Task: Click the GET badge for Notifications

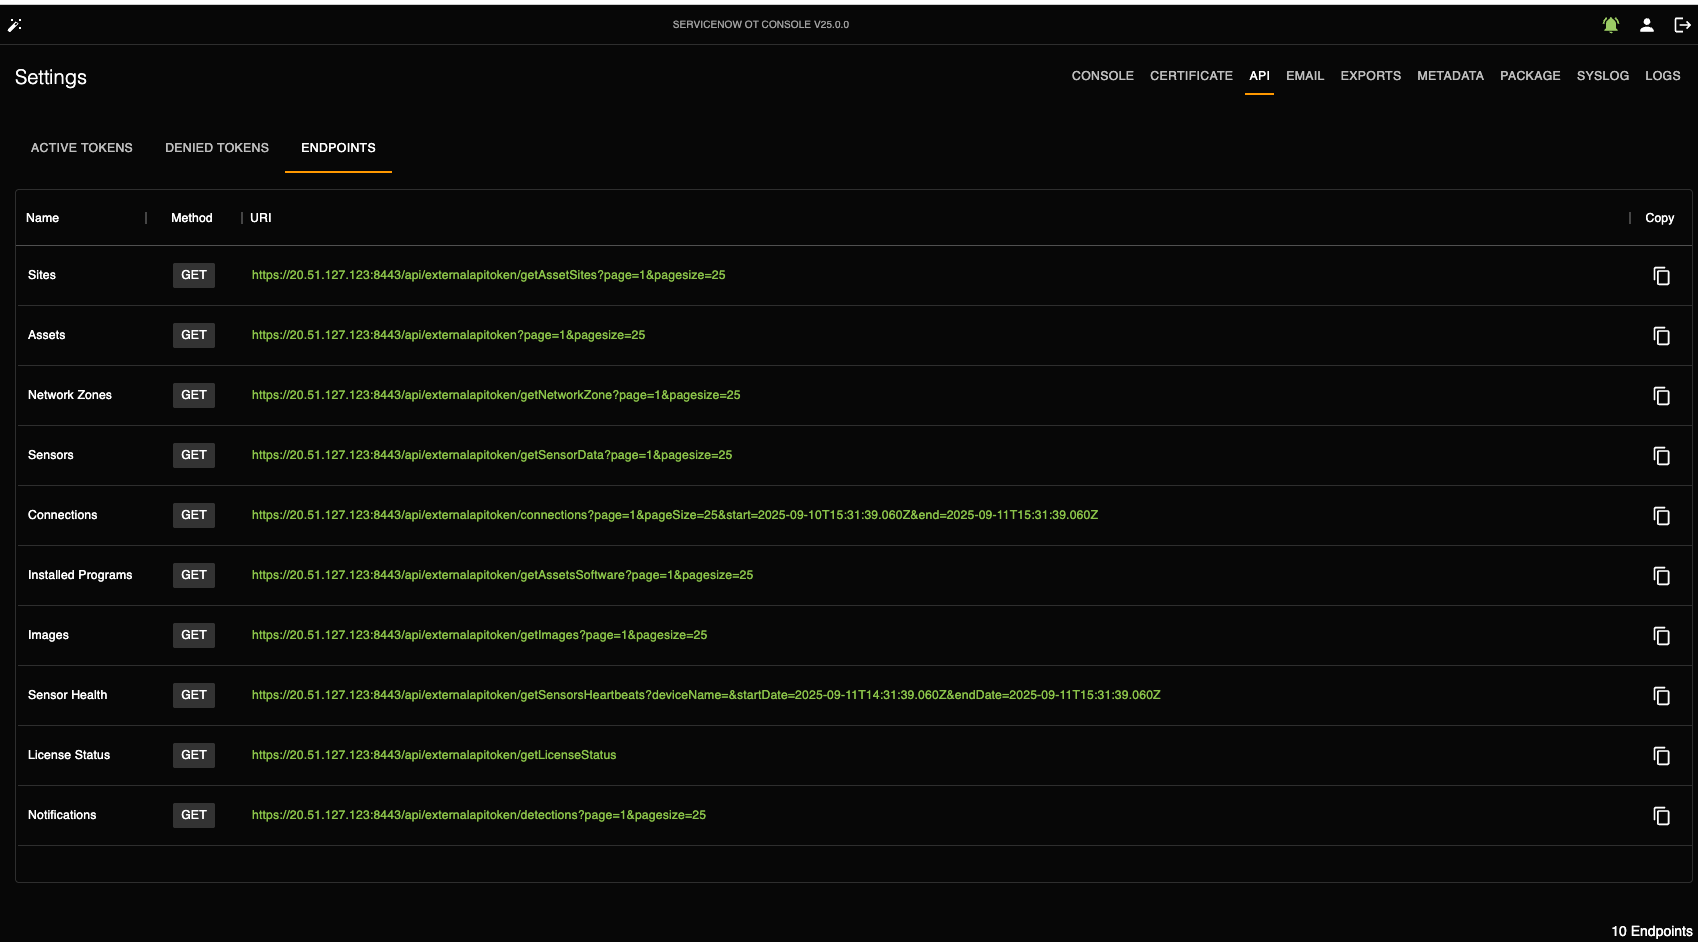Action: (x=193, y=815)
